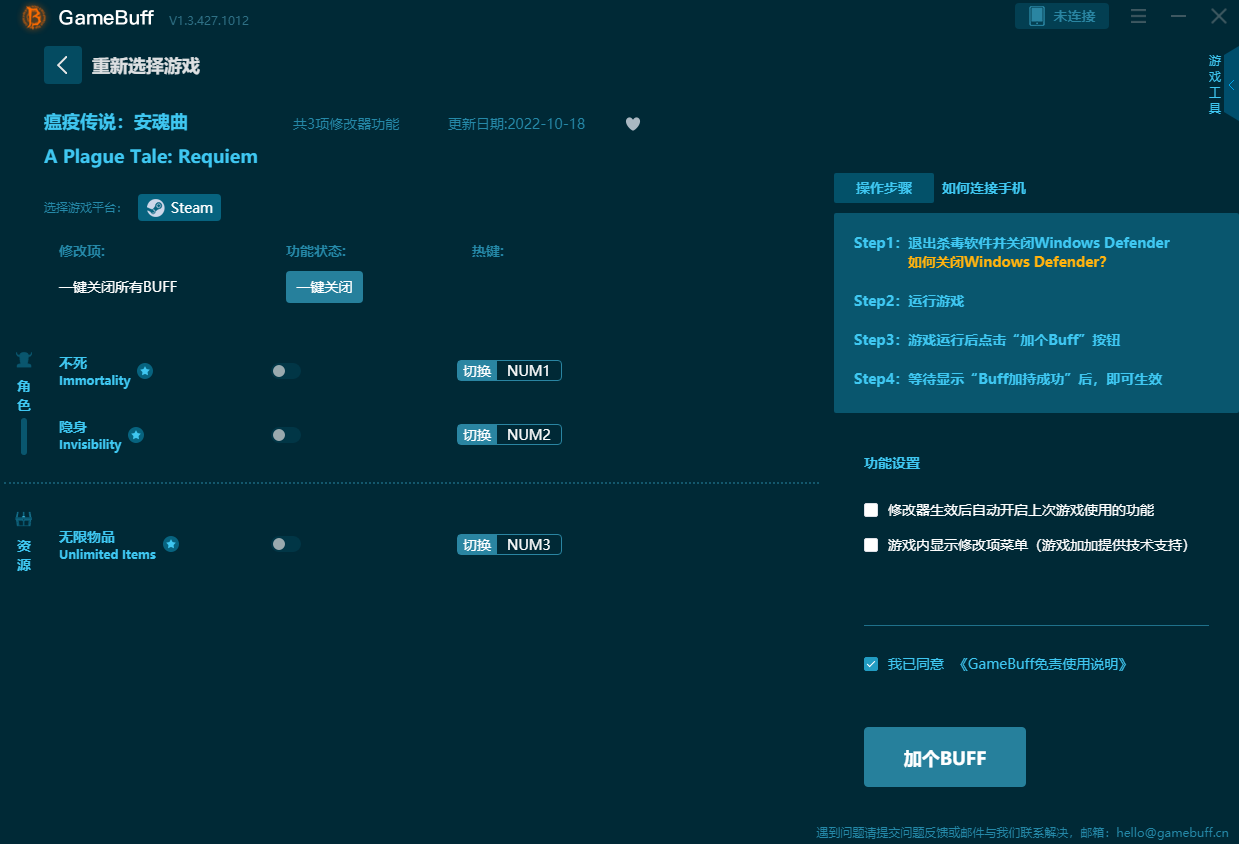Turn on the Unlimited Items toggle
The image size is (1239, 844).
click(285, 544)
